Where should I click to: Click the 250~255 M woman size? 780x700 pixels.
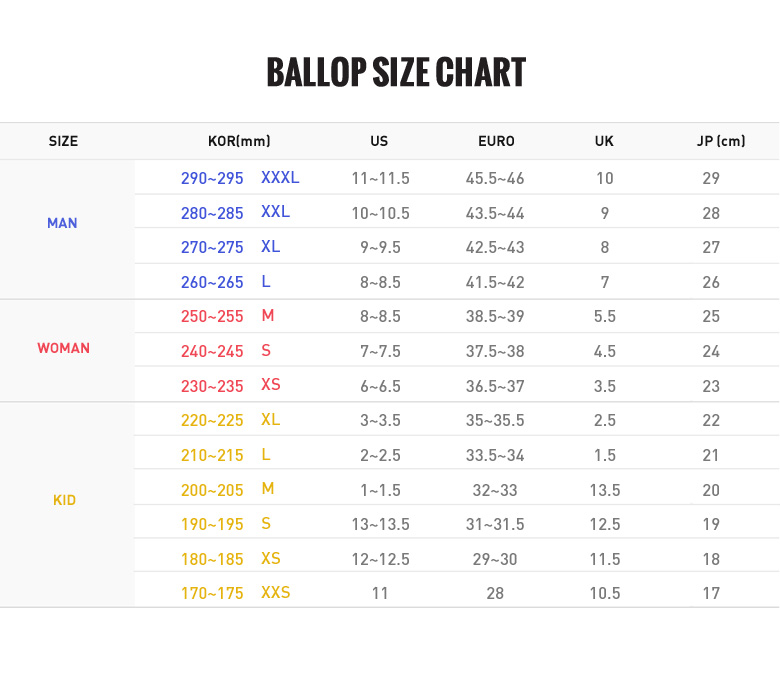click(x=227, y=316)
